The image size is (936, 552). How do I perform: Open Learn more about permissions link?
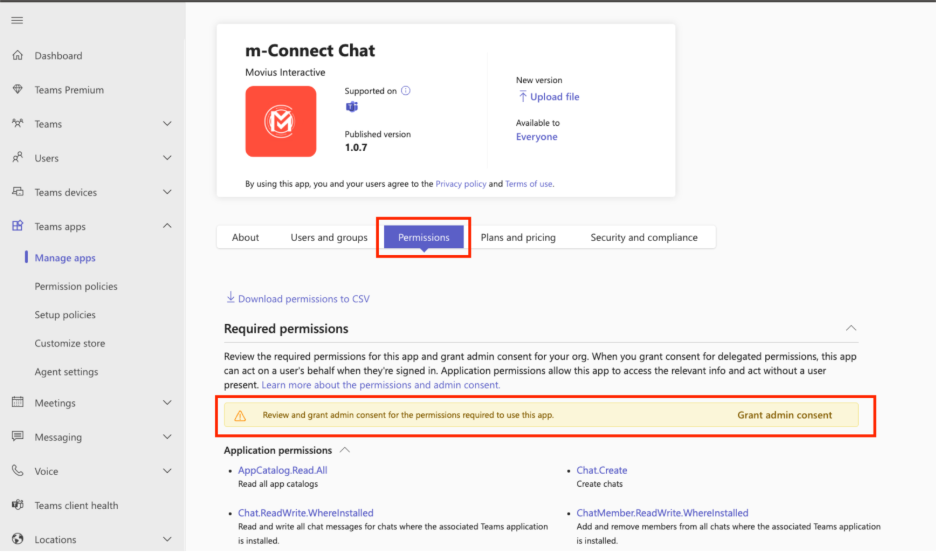(x=381, y=385)
